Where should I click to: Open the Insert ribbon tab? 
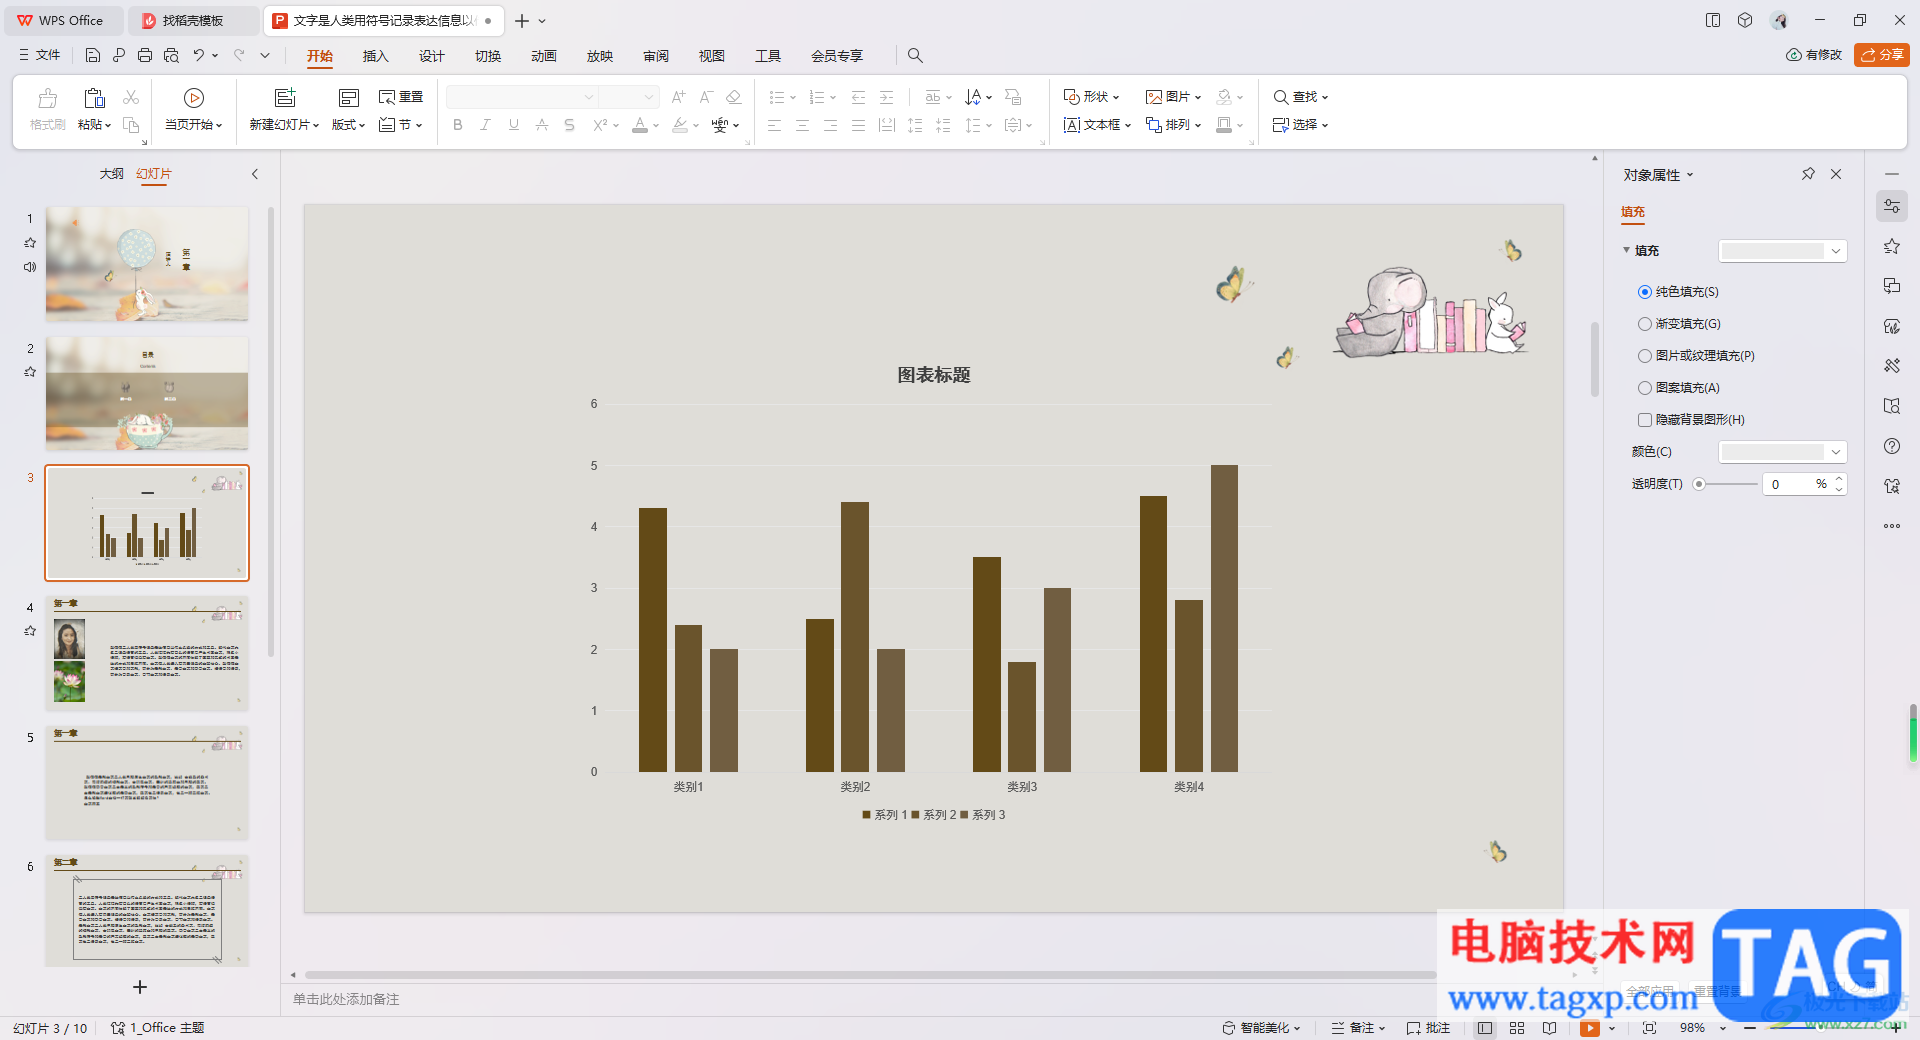(375, 56)
